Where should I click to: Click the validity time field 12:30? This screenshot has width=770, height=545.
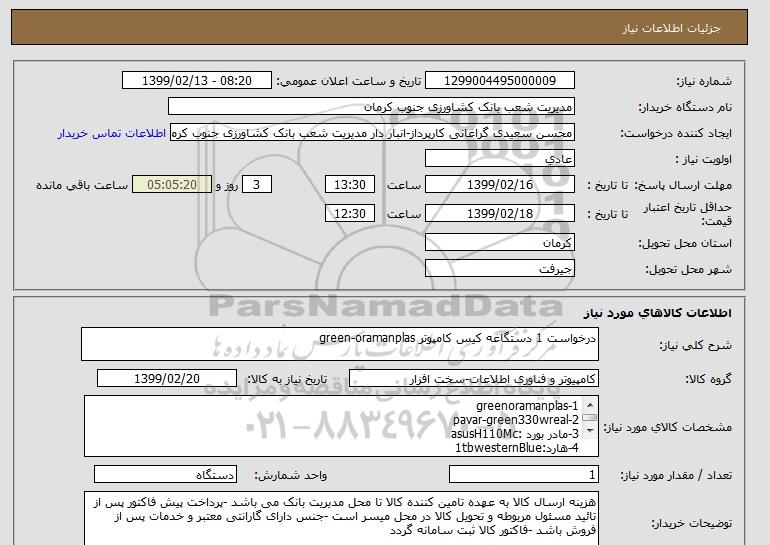[x=350, y=214]
